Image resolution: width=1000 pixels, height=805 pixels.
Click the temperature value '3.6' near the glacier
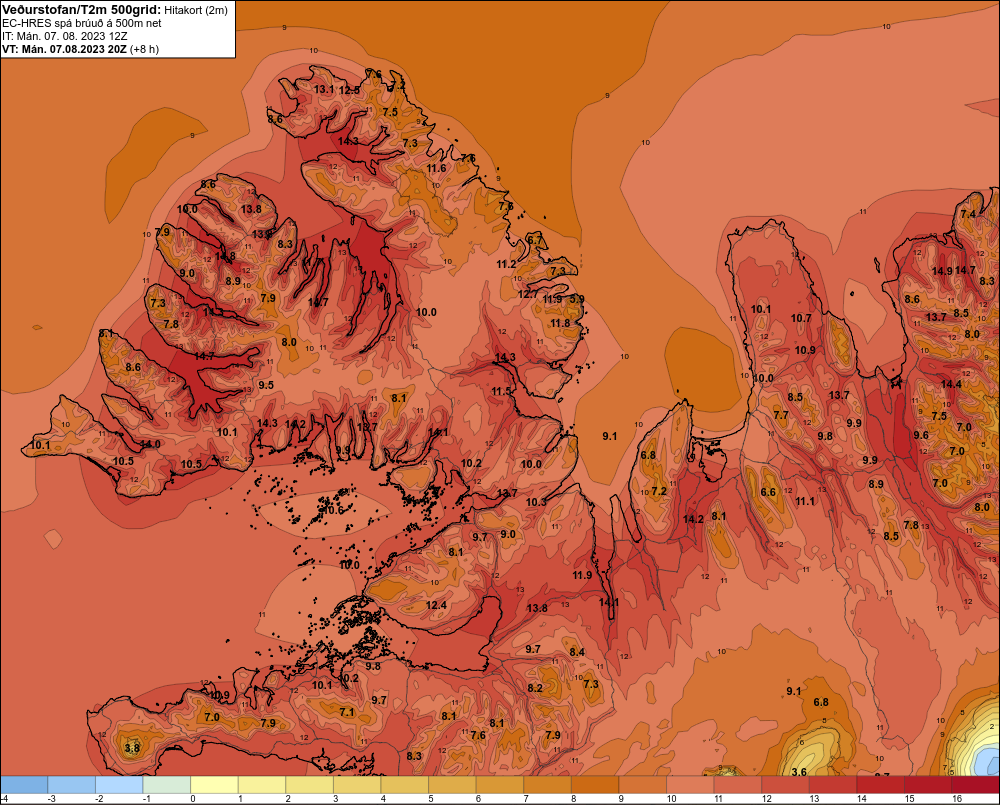pos(798,772)
